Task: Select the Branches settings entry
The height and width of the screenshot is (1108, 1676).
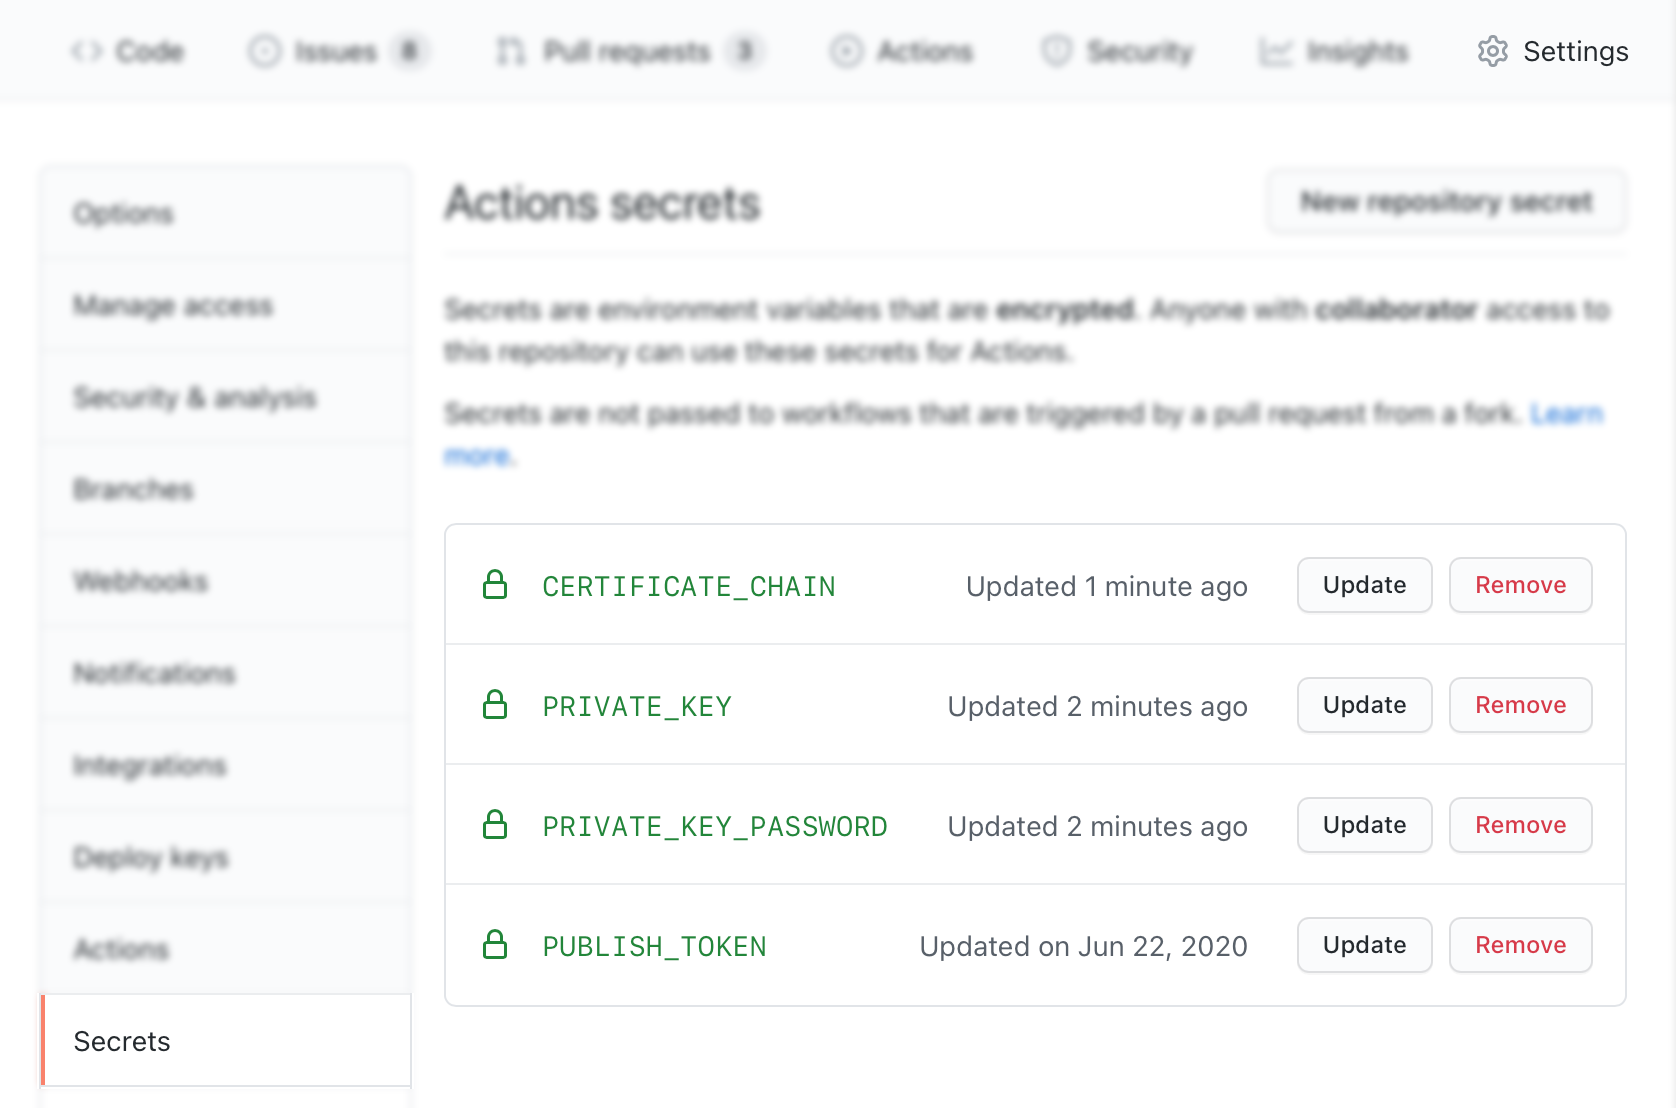Action: point(133,489)
